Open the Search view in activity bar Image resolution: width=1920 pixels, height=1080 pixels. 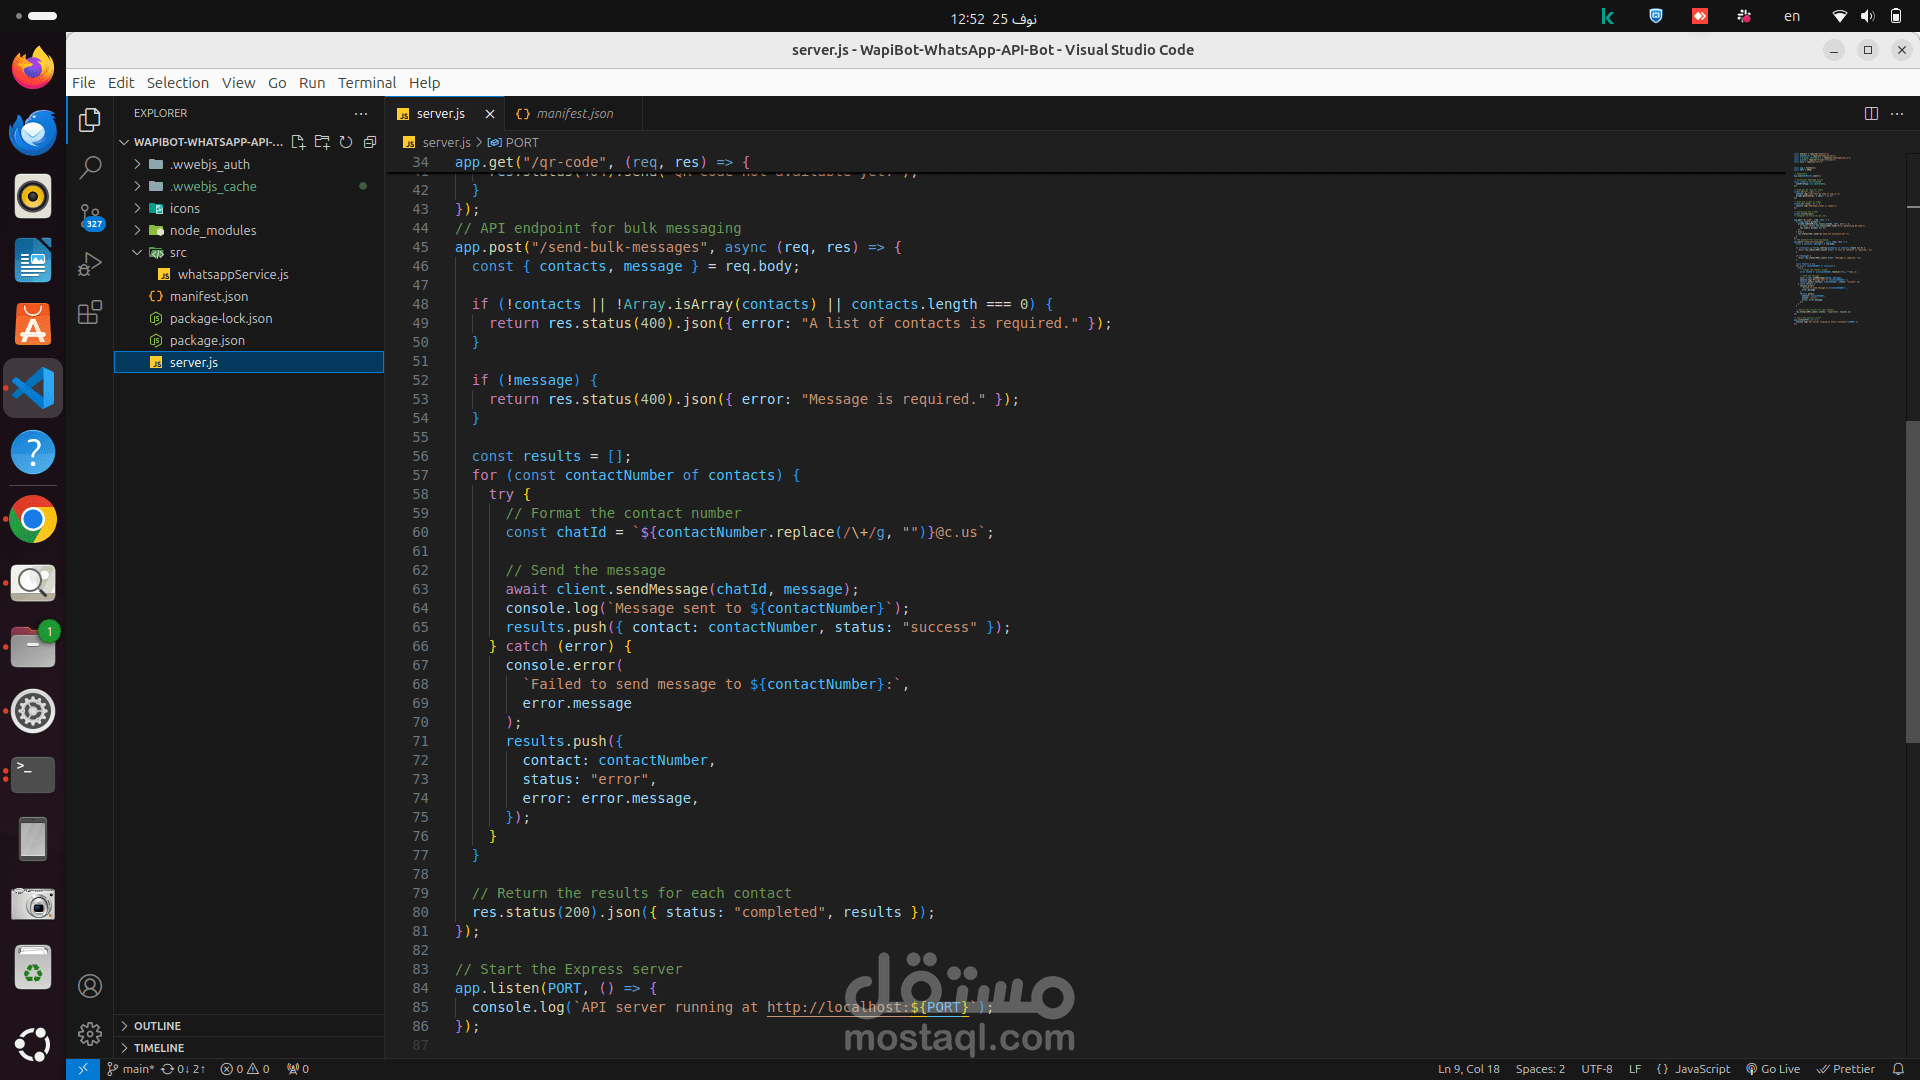tap(90, 167)
